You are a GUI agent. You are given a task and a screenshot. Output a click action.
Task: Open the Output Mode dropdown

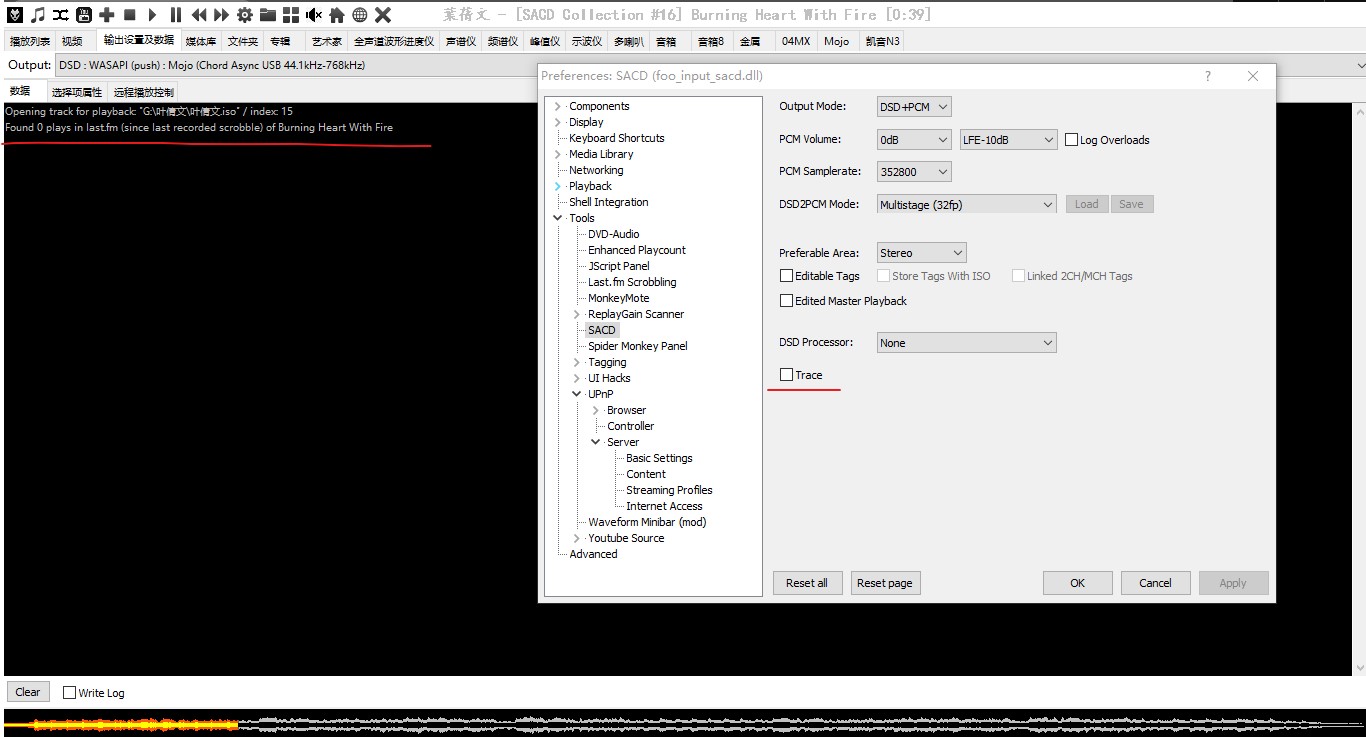(x=914, y=107)
